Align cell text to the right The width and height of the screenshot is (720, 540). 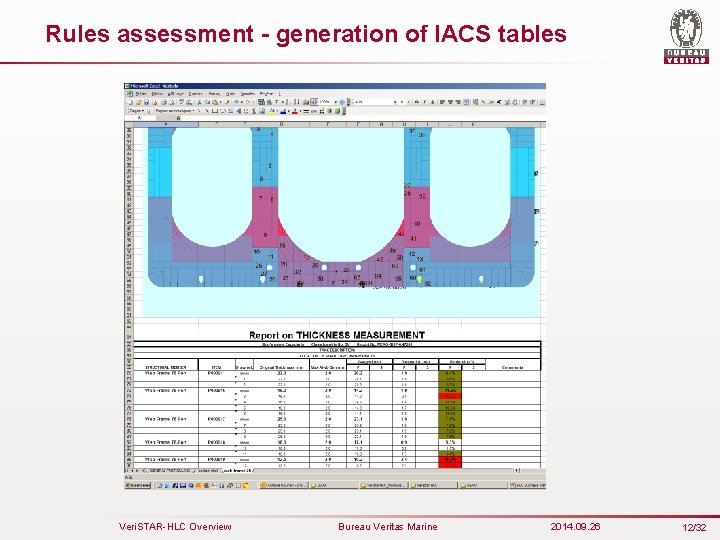458,102
